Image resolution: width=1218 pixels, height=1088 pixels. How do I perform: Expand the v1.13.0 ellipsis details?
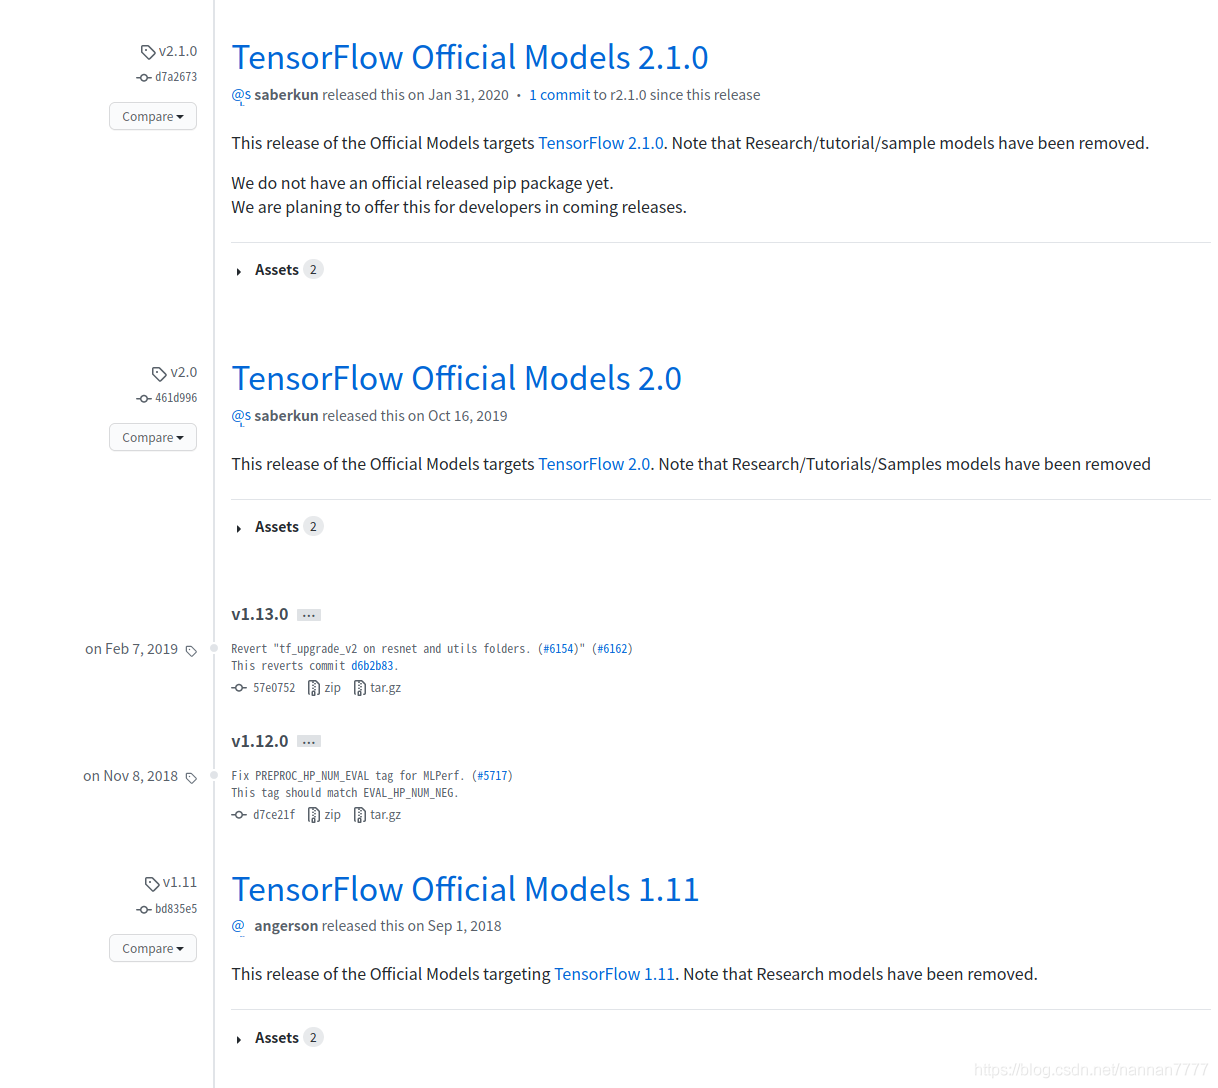click(x=309, y=615)
